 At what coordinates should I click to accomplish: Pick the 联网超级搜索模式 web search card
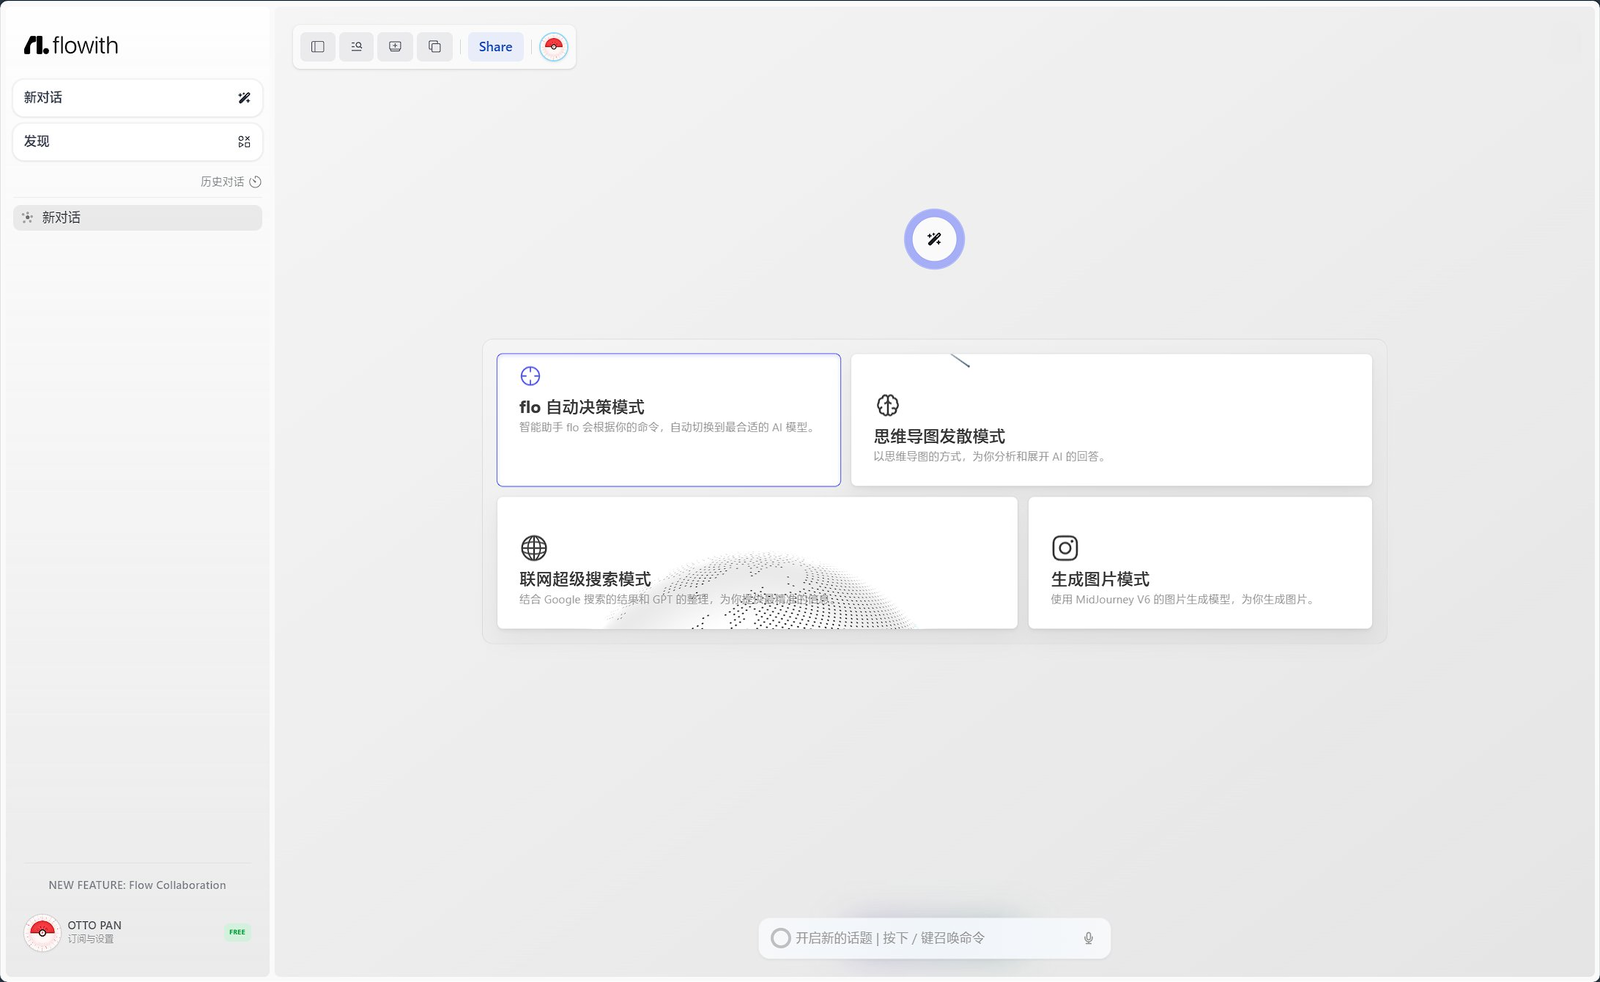tap(756, 563)
